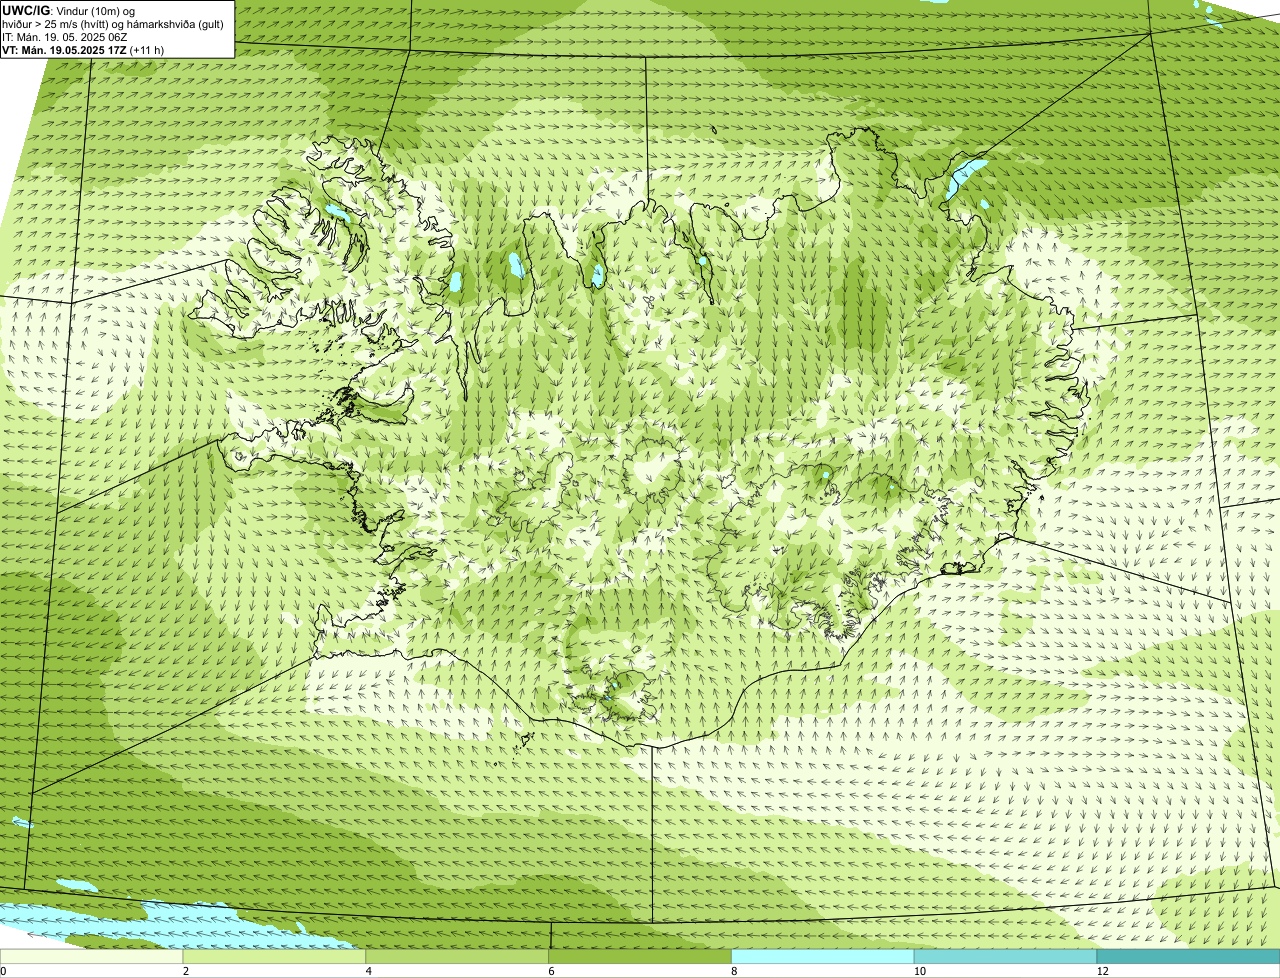
Task: Click the "2" label under the color scale
Action: [185, 971]
